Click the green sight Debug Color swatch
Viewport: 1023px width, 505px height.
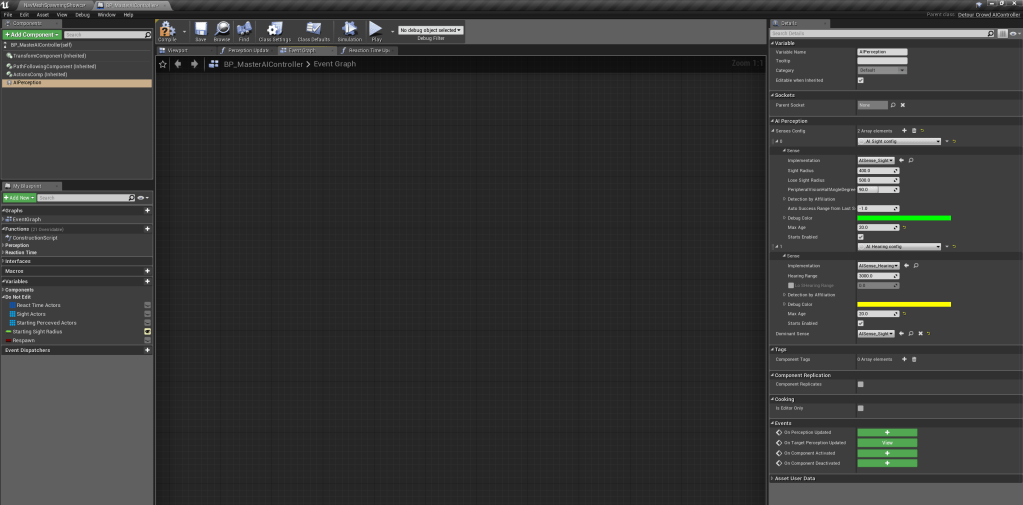(904, 217)
